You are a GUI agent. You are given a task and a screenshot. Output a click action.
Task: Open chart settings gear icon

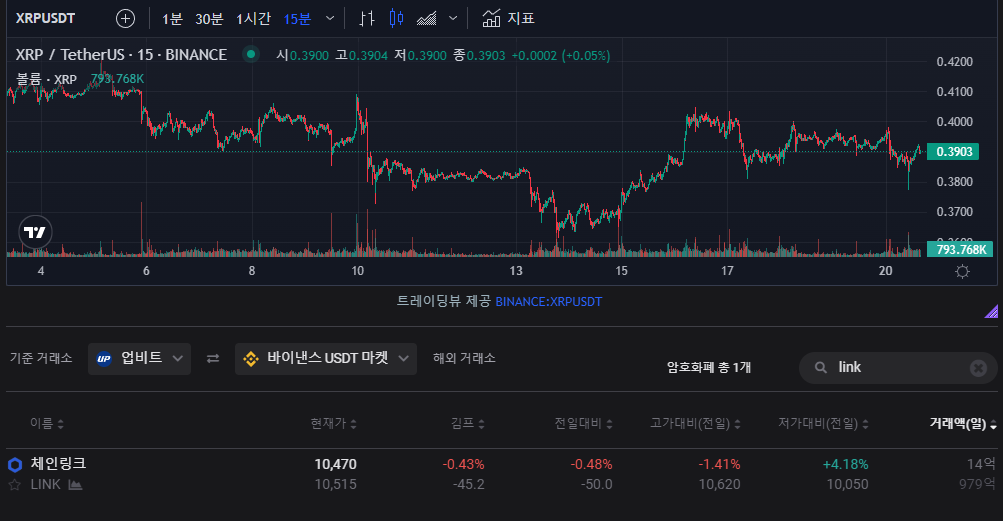(x=962, y=271)
